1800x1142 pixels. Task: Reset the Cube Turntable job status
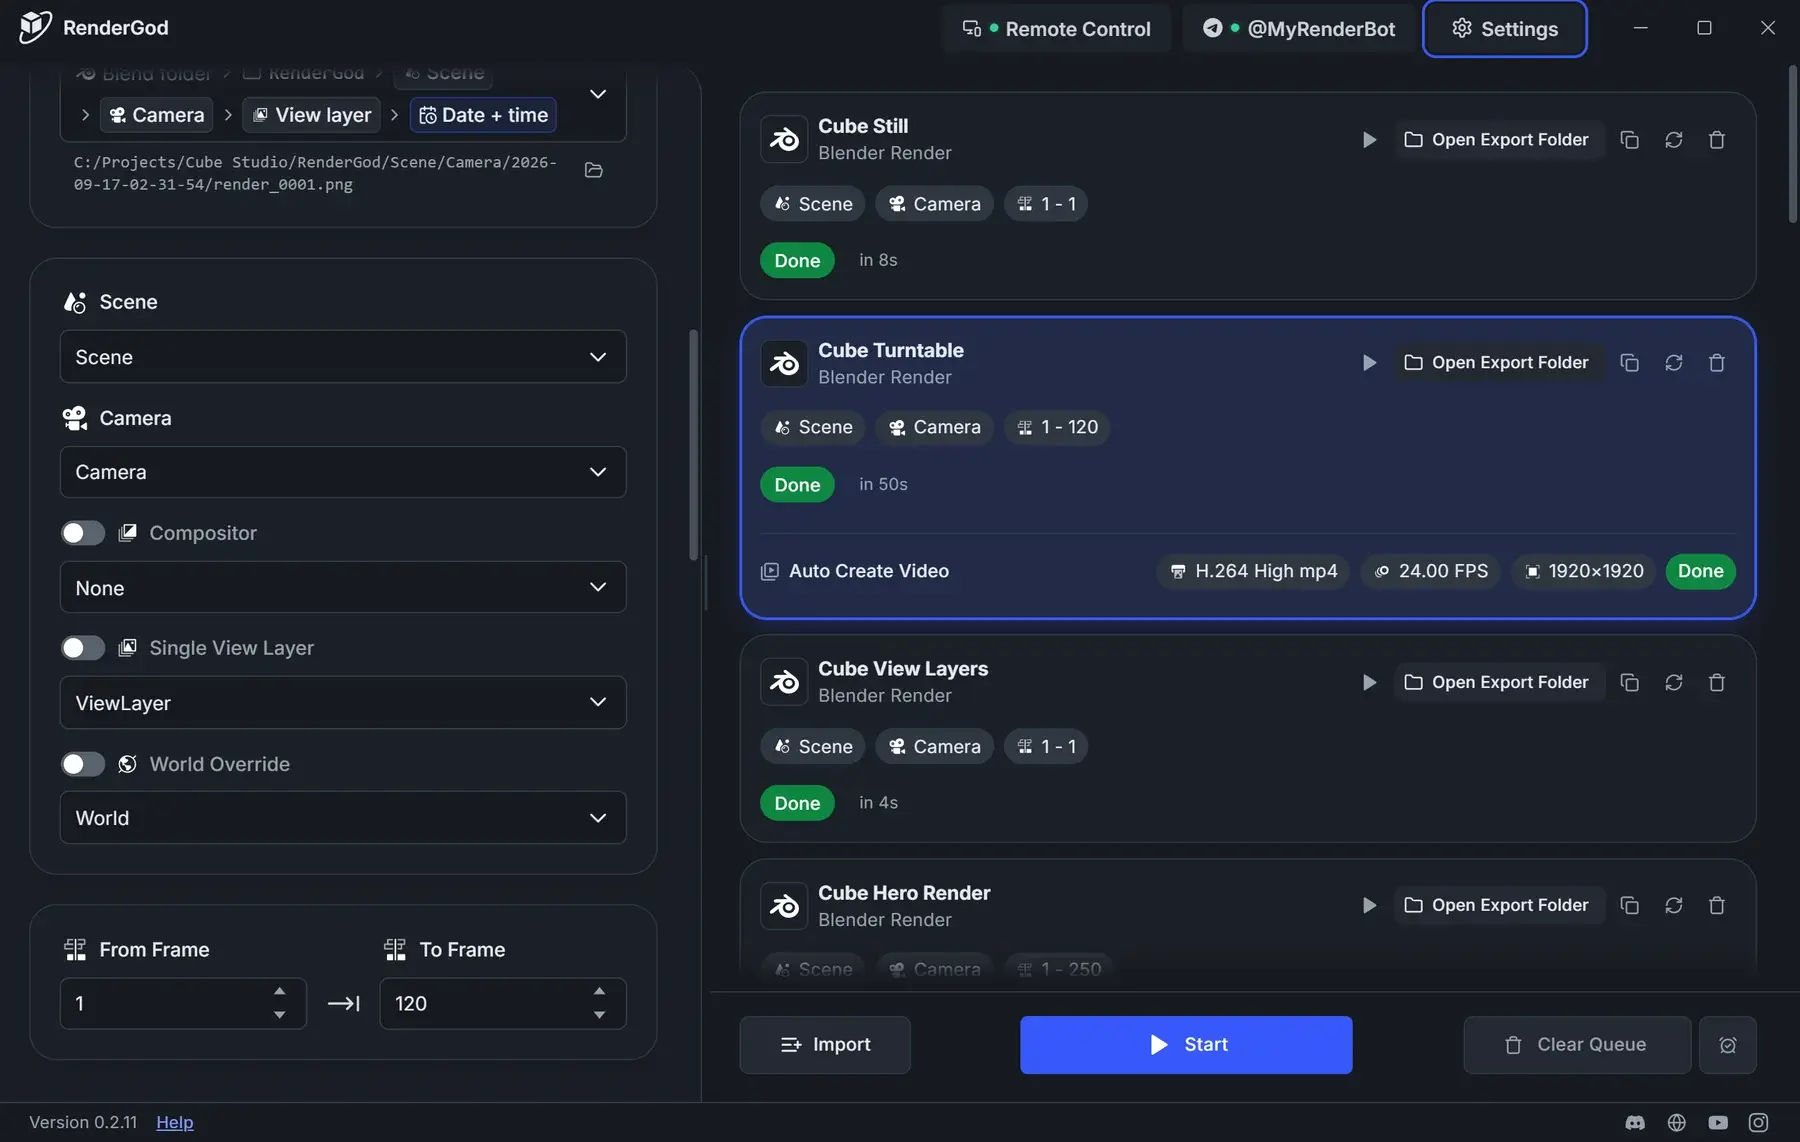pyautogui.click(x=1673, y=363)
